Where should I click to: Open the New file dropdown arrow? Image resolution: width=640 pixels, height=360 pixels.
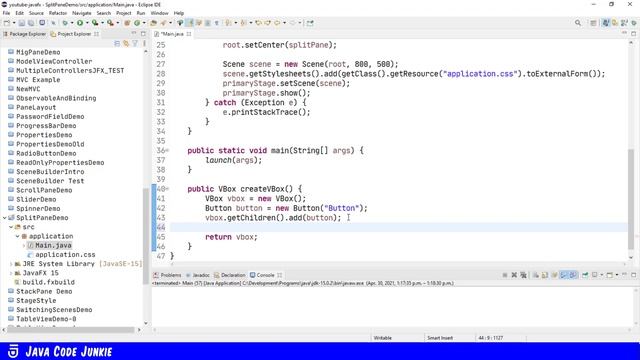pos(13,23)
